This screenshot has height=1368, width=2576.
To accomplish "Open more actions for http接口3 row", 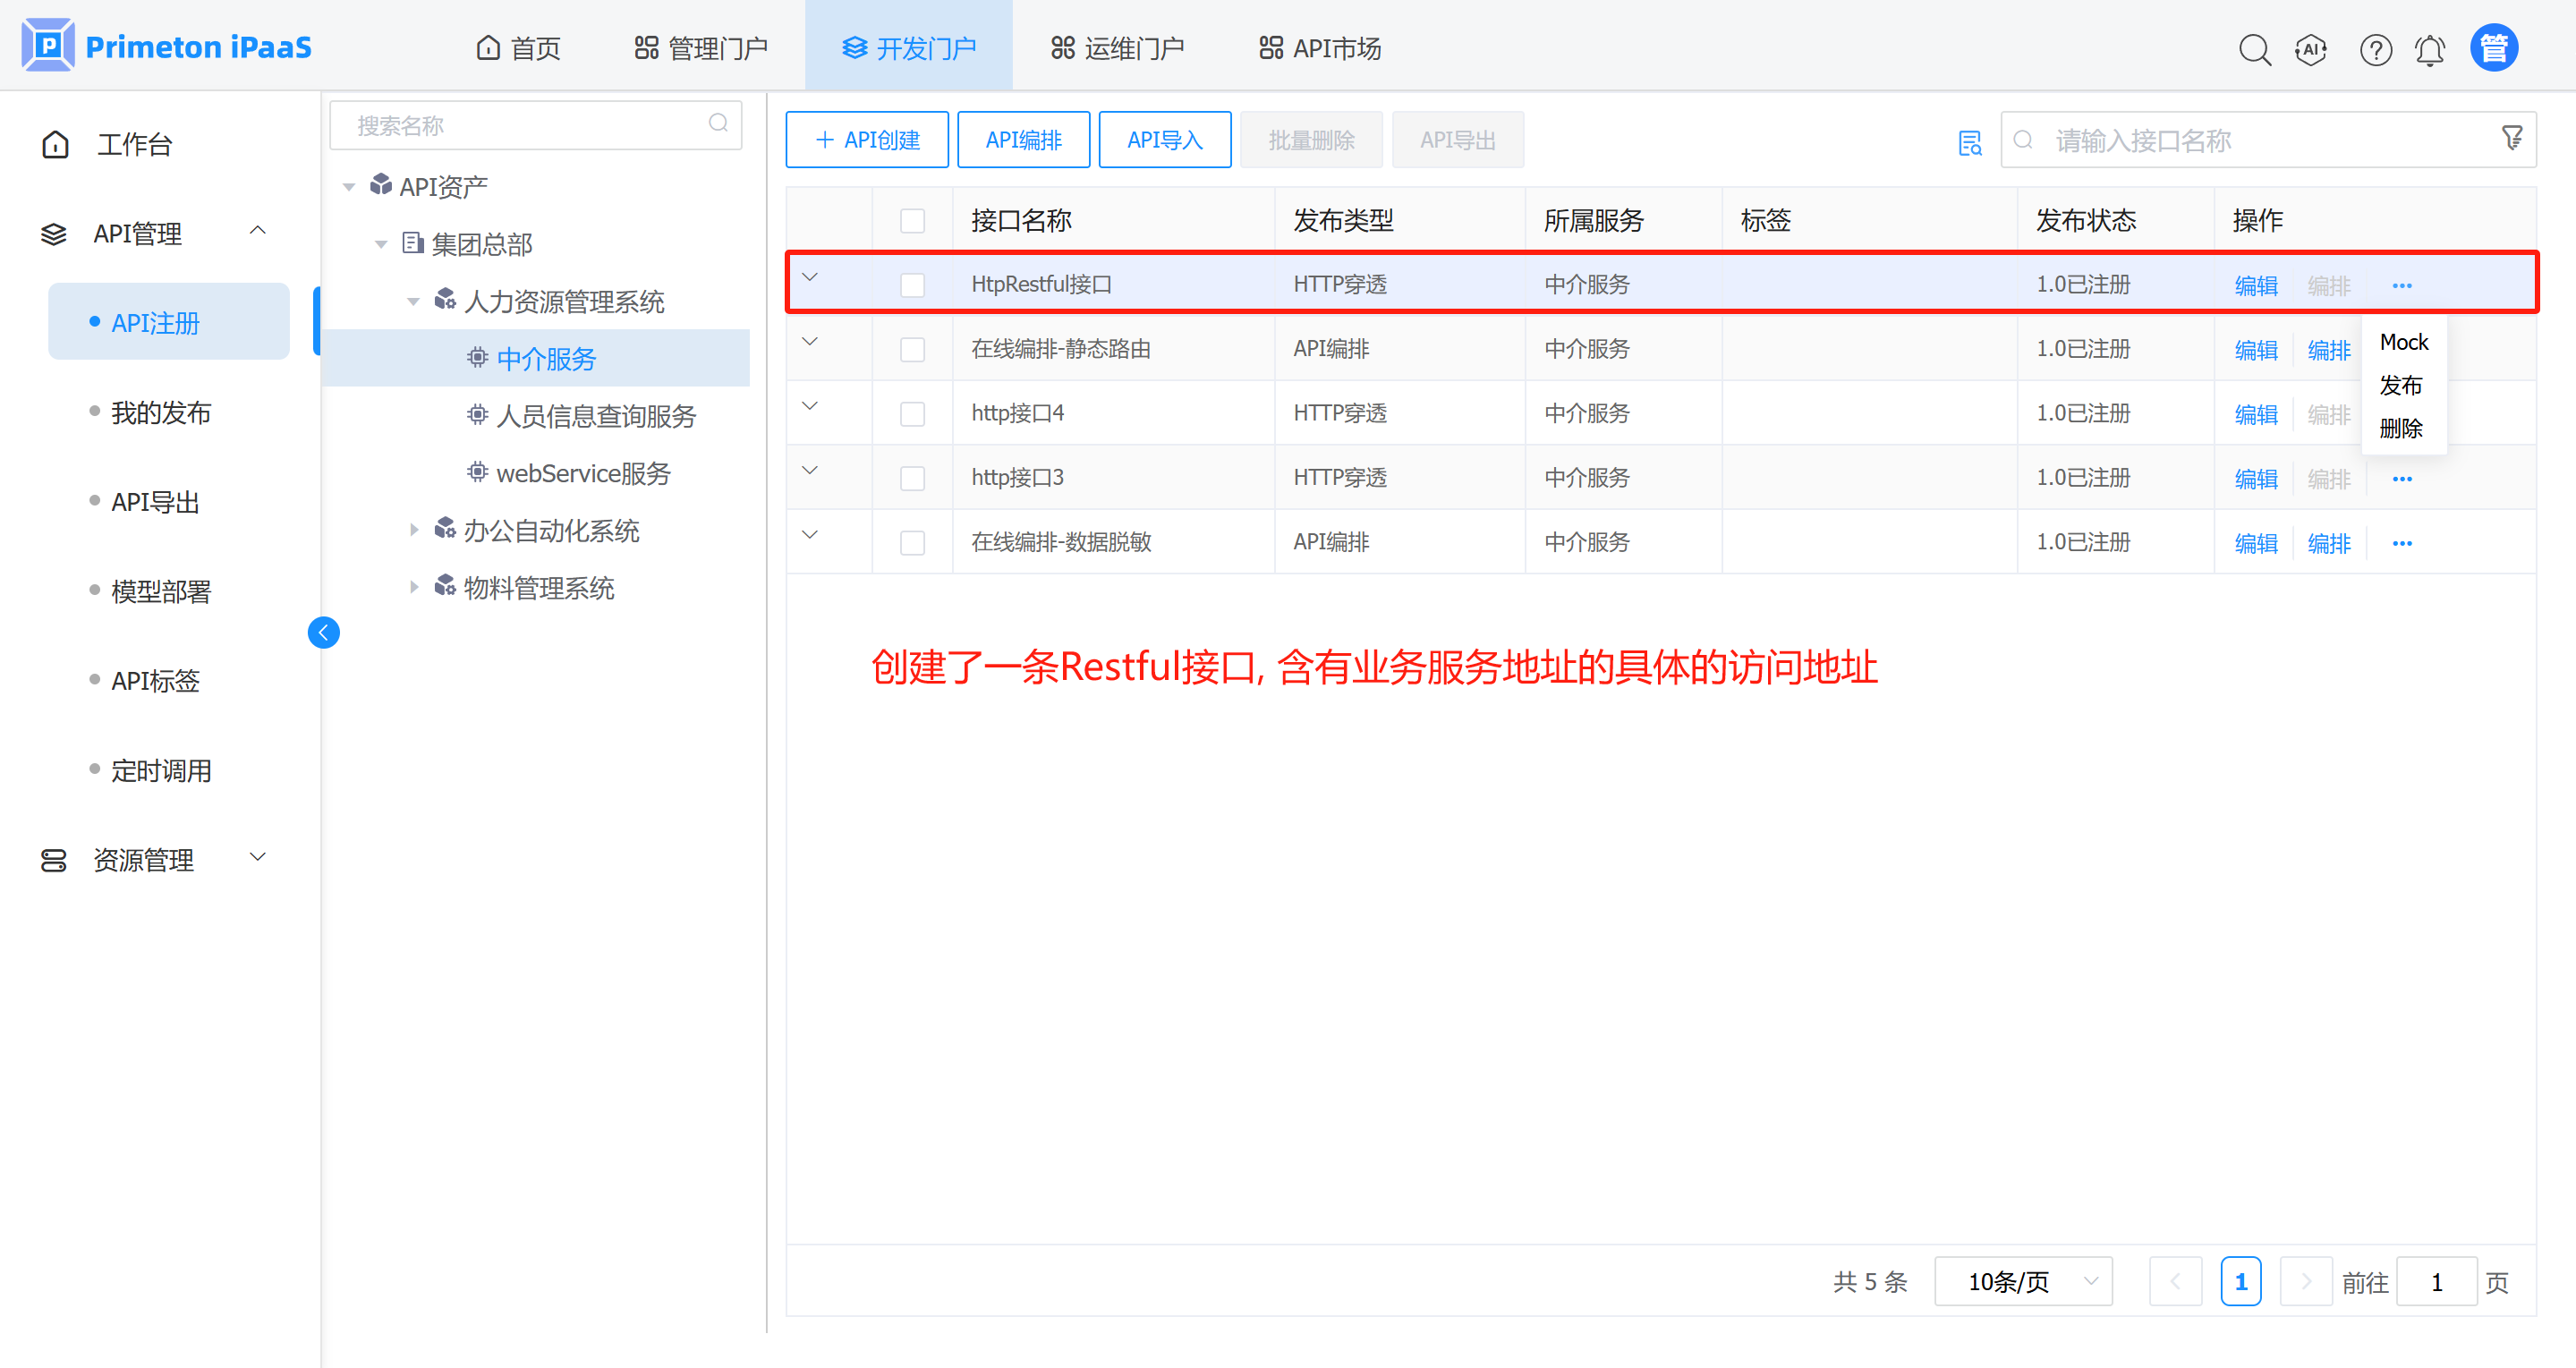I will point(2402,479).
